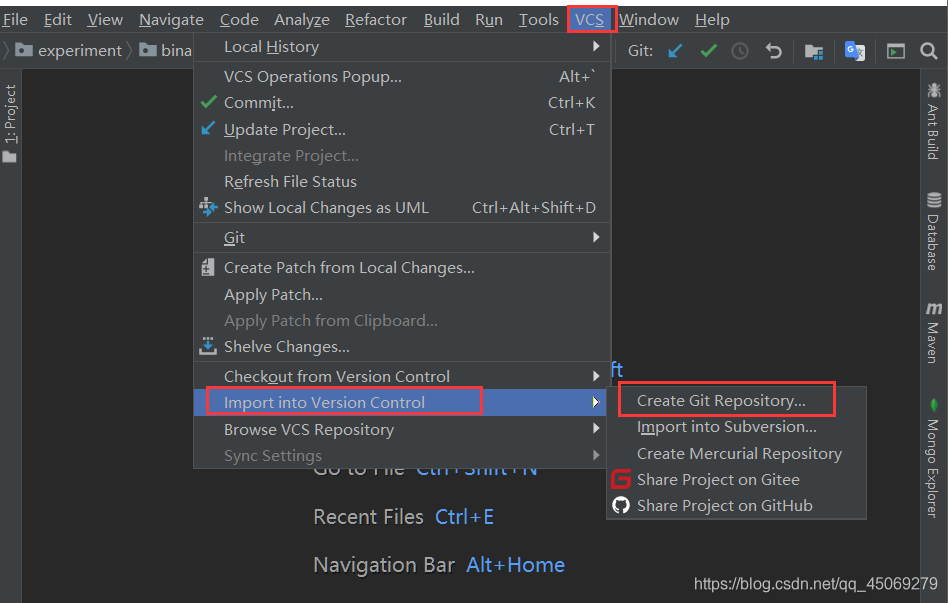The width and height of the screenshot is (948, 603).
Task: Open the Maven tool window
Action: click(933, 333)
